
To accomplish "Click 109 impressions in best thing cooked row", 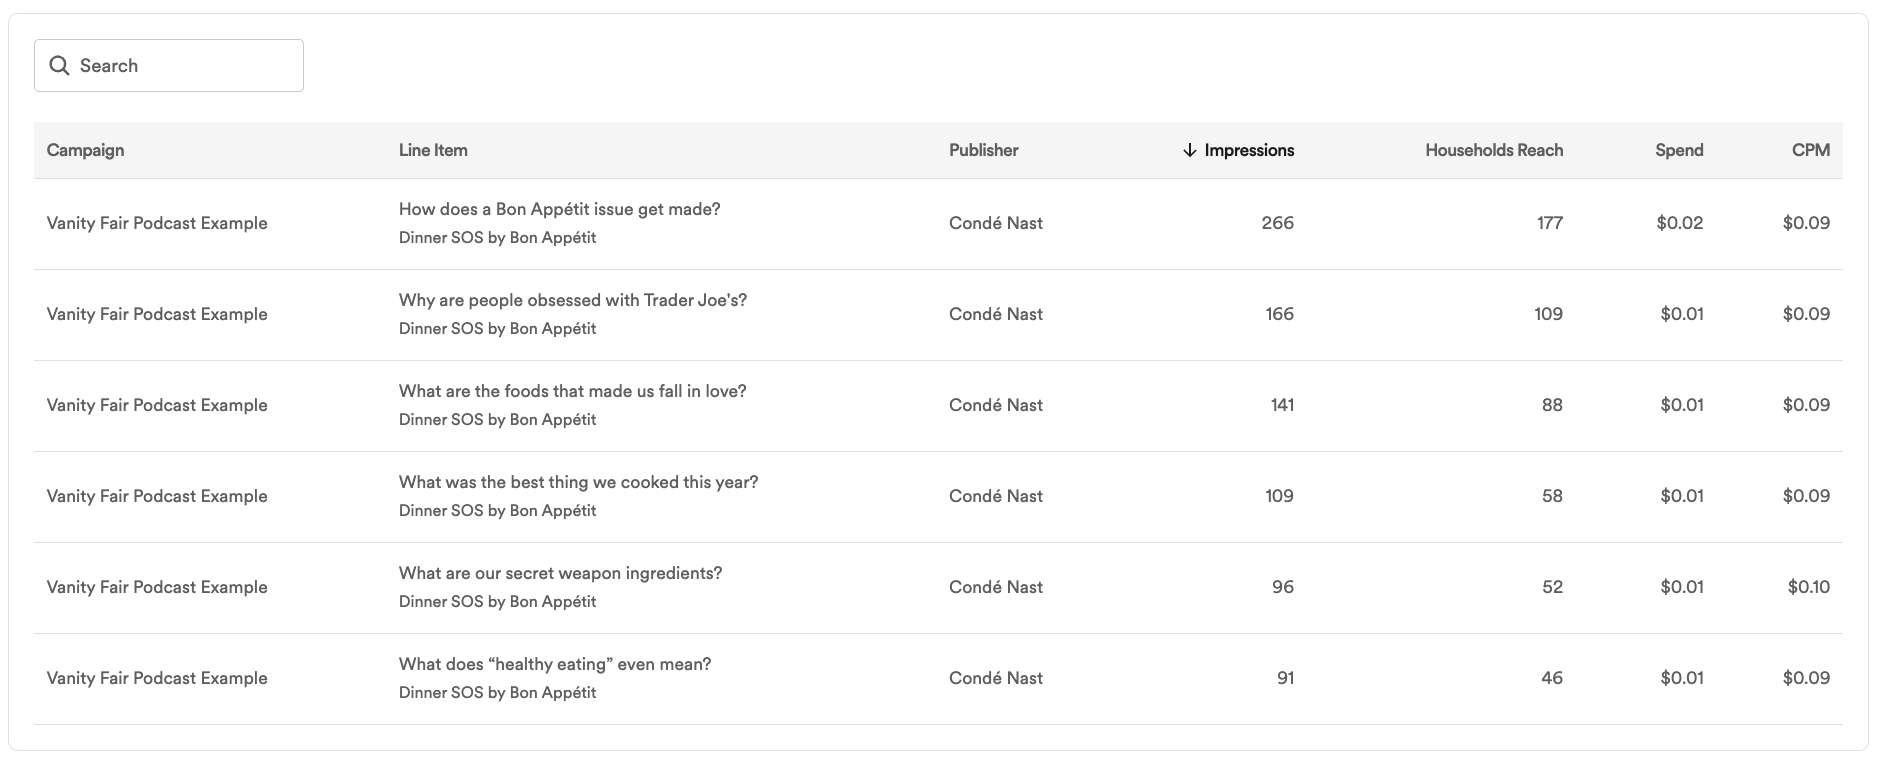I will 1280,496.
